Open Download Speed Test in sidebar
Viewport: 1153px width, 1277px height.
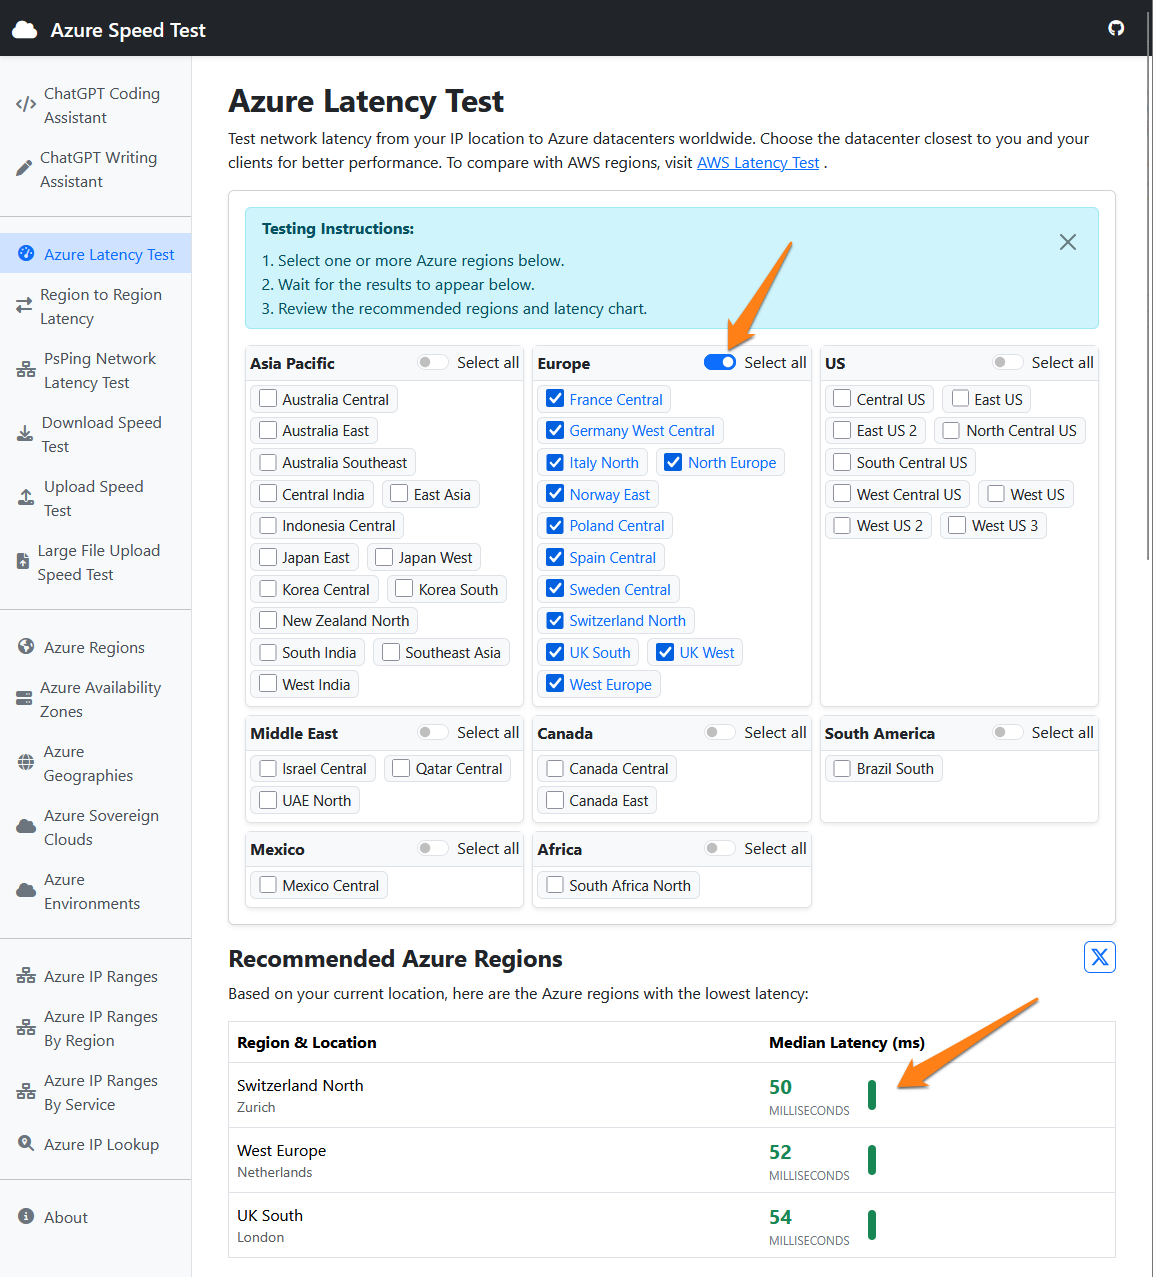point(95,434)
